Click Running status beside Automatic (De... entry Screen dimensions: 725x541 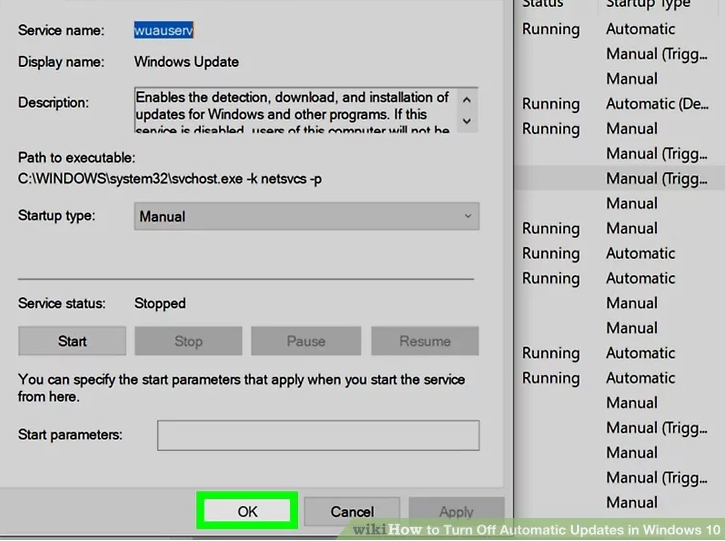click(x=550, y=104)
